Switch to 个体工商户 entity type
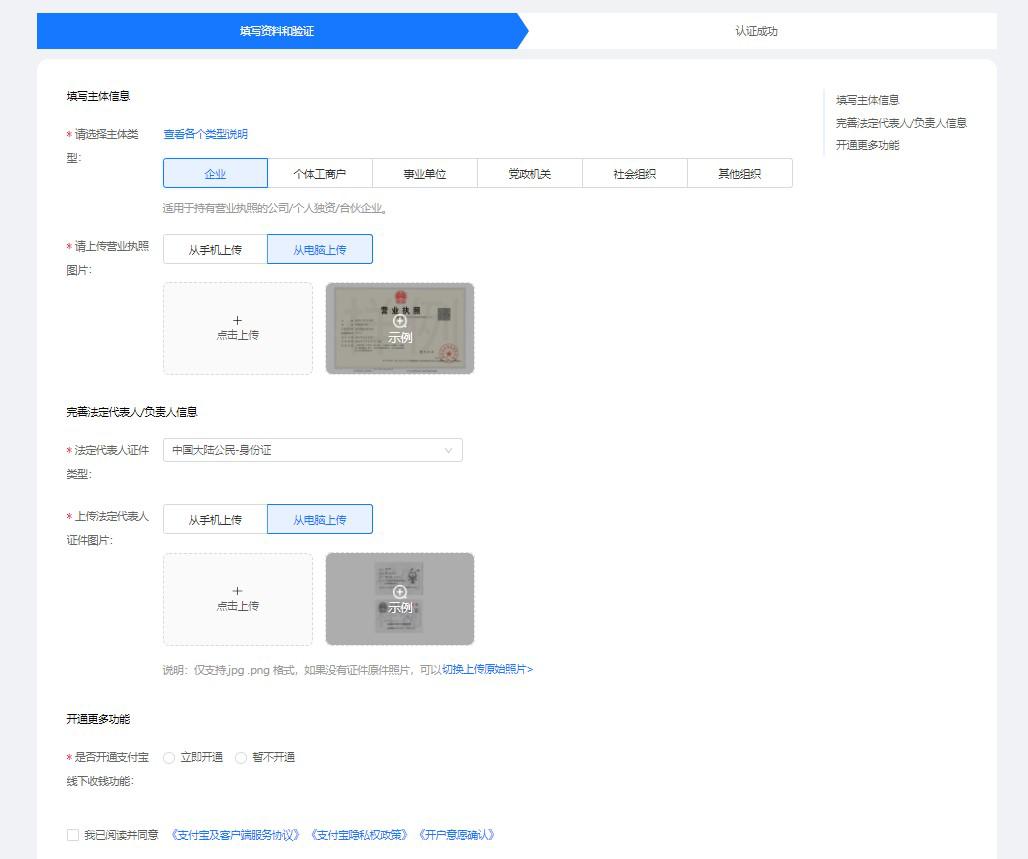Image resolution: width=1028 pixels, height=859 pixels. tap(319, 172)
